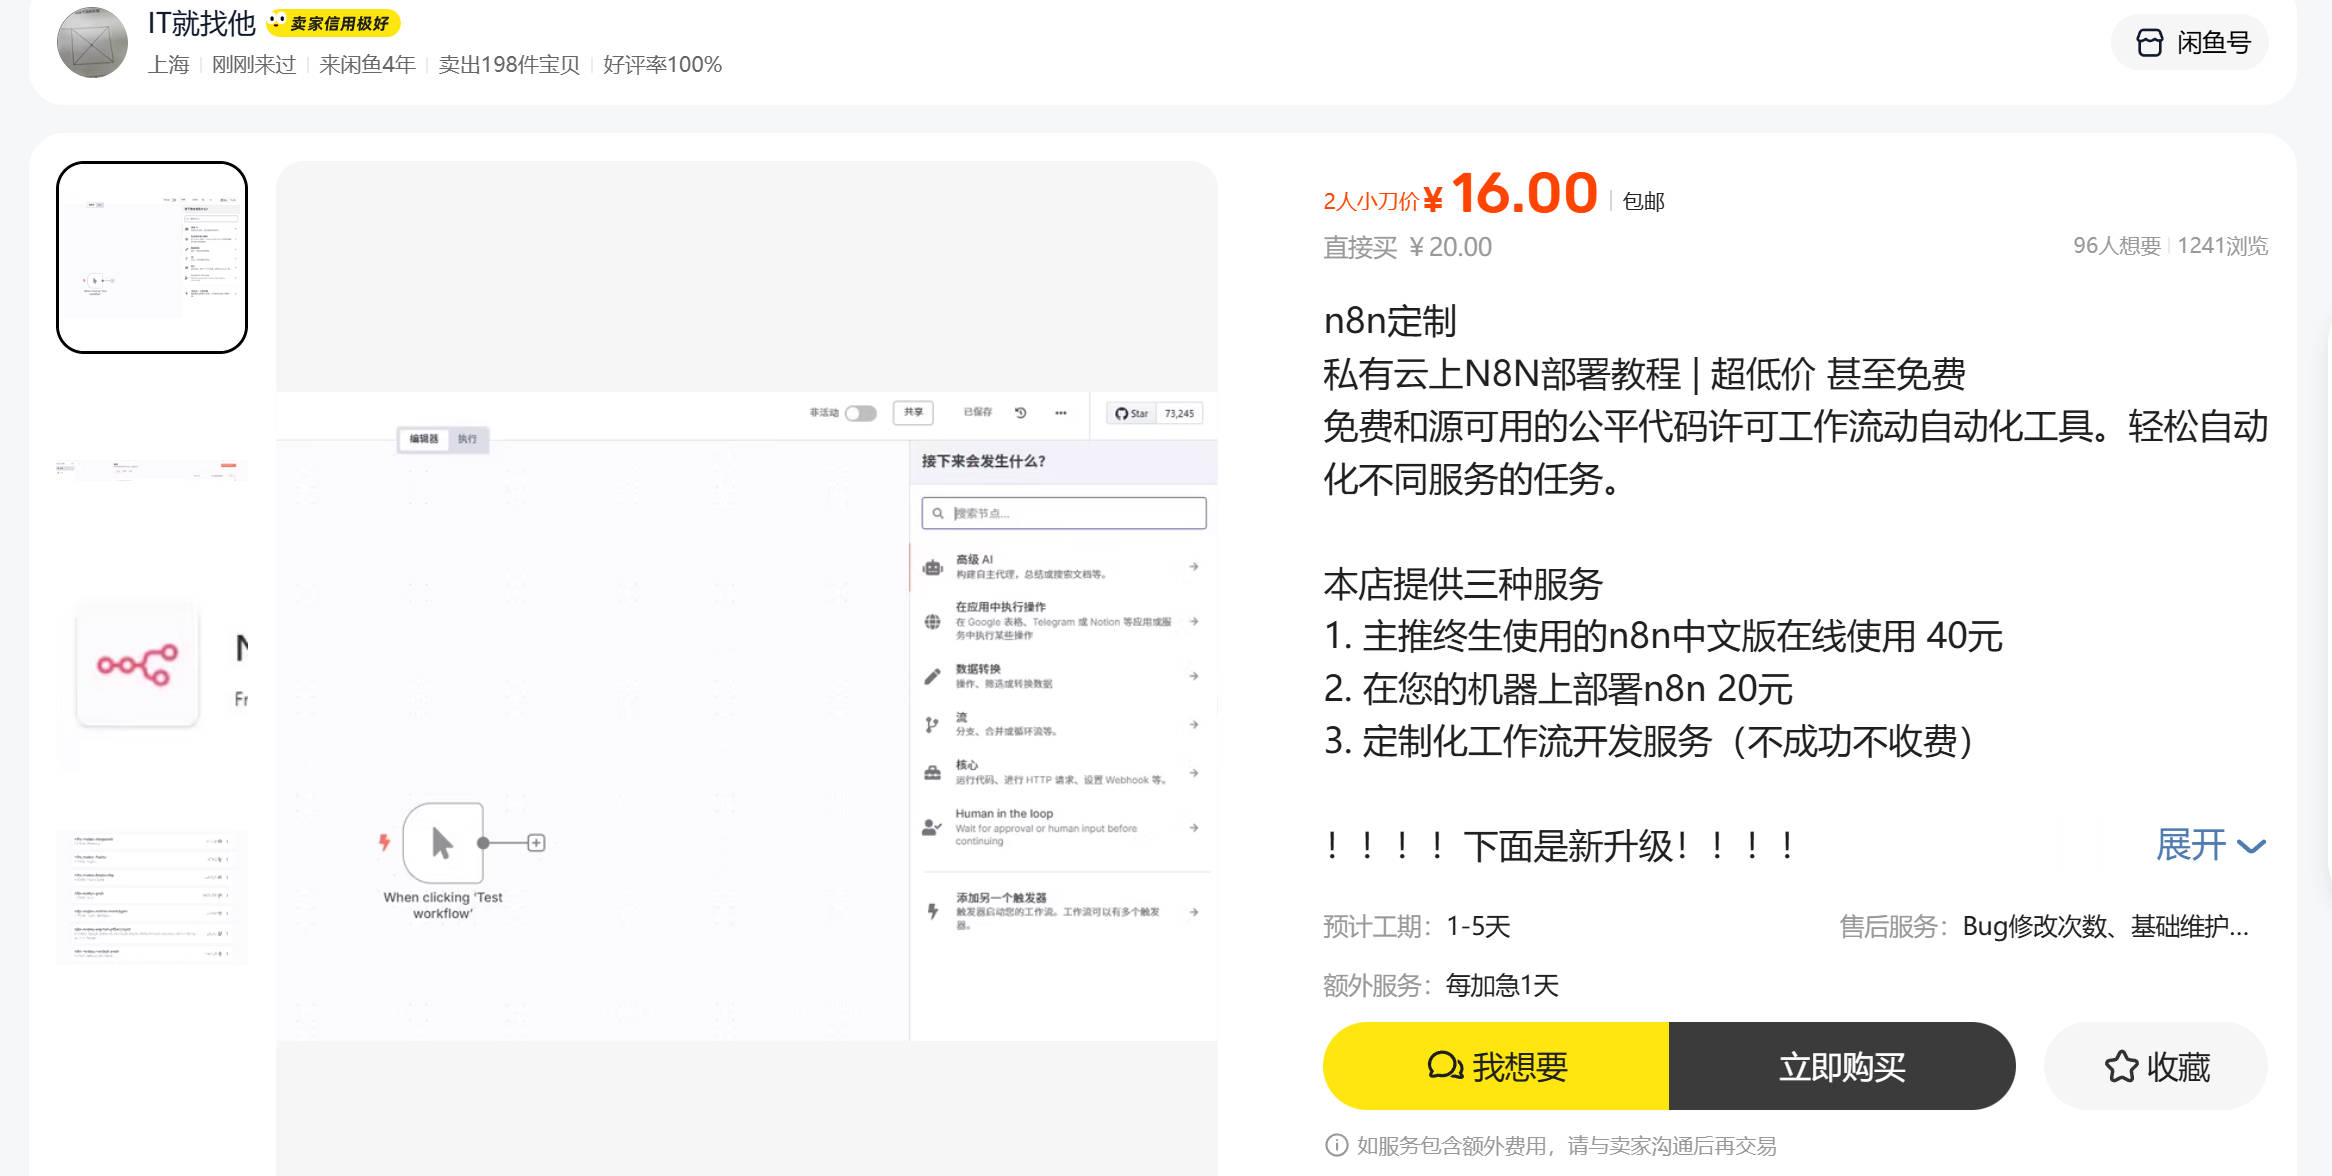Viewport: 2332px width, 1176px height.
Task: Click 来闲鱼4年 seller stat
Action: click(367, 65)
